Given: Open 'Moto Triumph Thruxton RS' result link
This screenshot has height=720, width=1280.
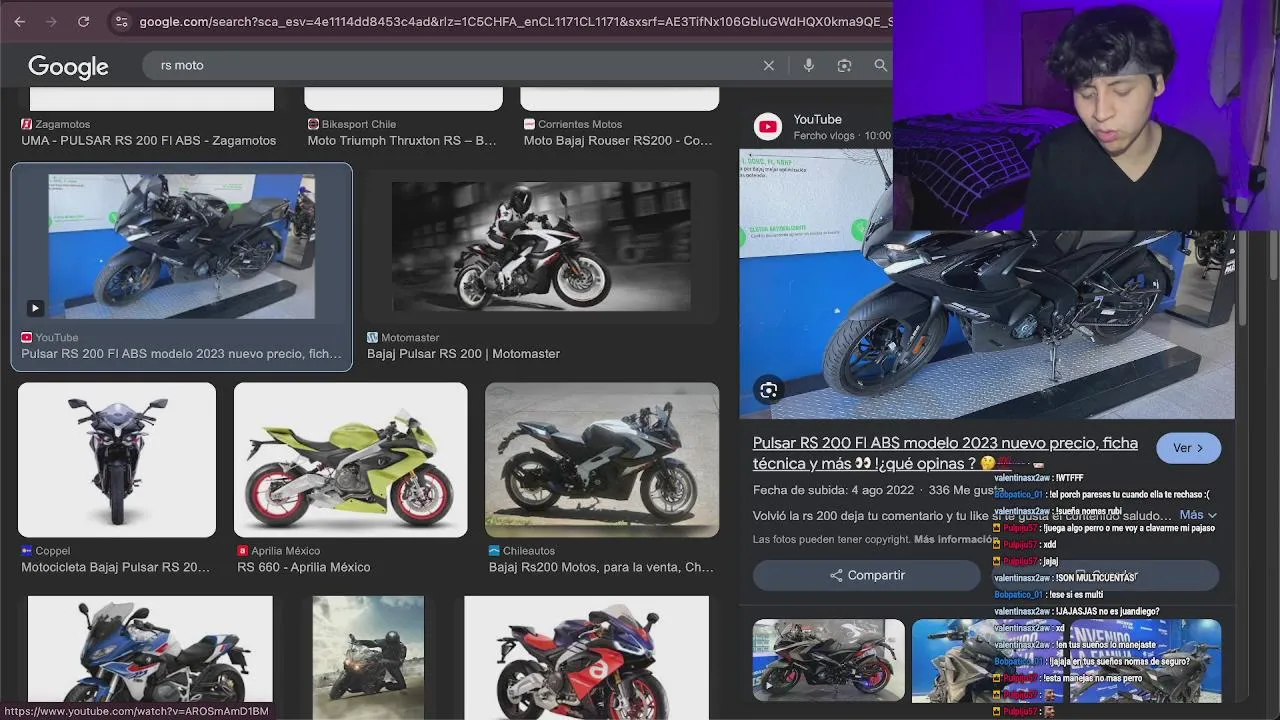Looking at the screenshot, I should point(402,141).
